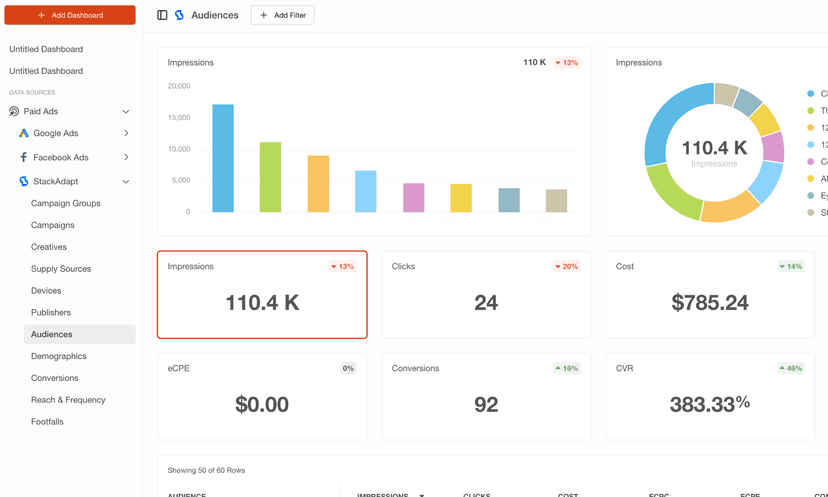Click the Facebook Ads logo icon

24,157
